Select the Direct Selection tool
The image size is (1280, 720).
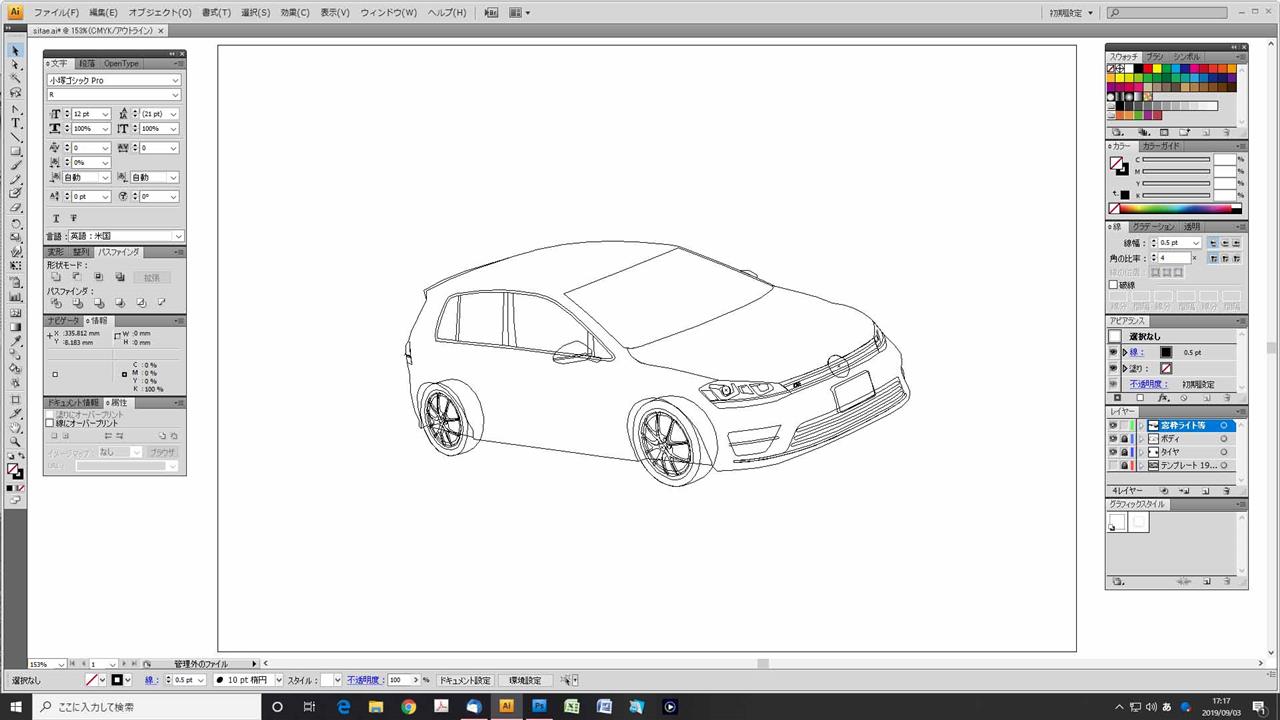click(16, 64)
